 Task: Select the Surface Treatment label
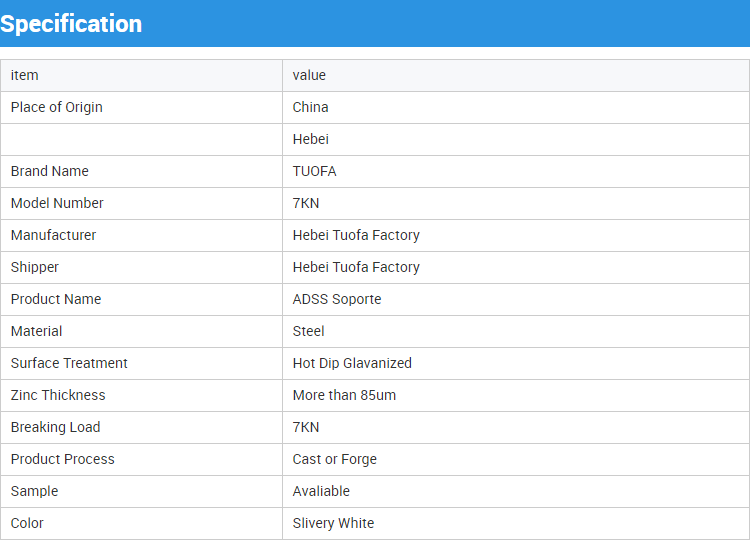[69, 363]
